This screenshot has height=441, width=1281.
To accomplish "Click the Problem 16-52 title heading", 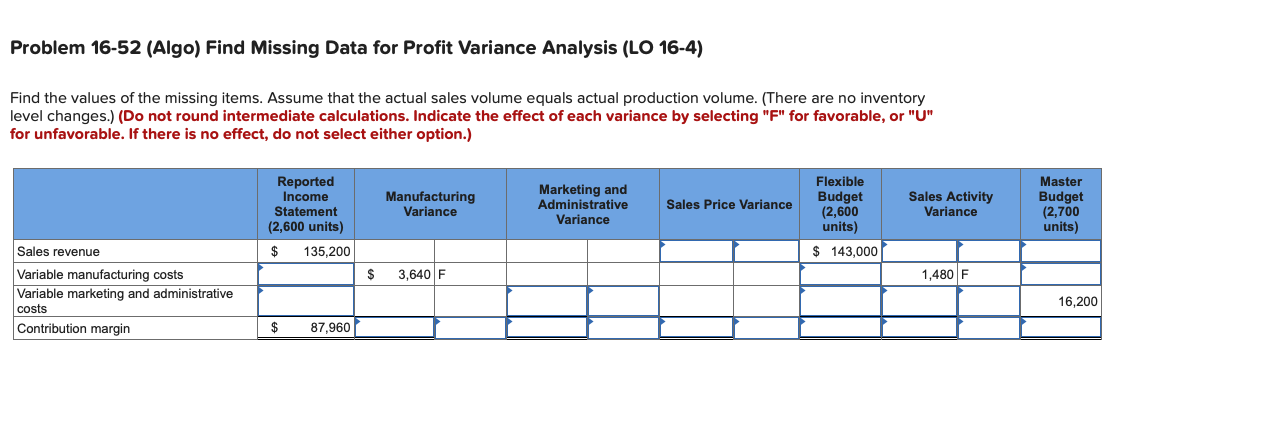I will [x=356, y=47].
